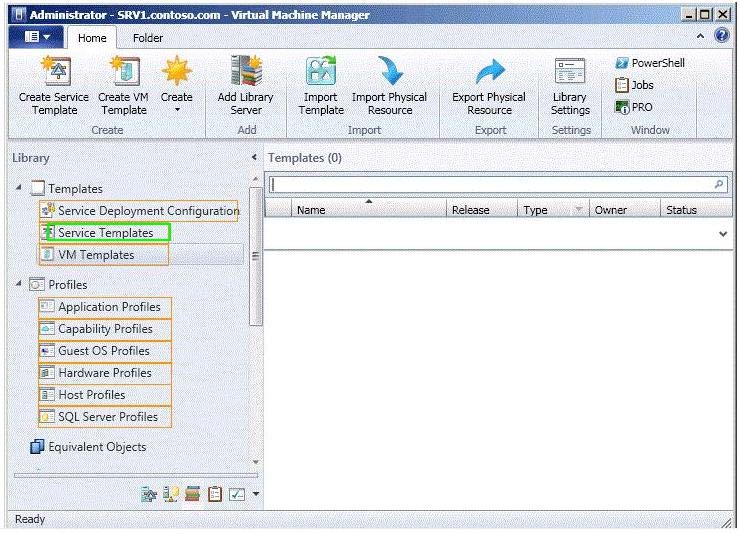Click the Guest OS Profiles node icon
740x534 pixels.
[47, 351]
